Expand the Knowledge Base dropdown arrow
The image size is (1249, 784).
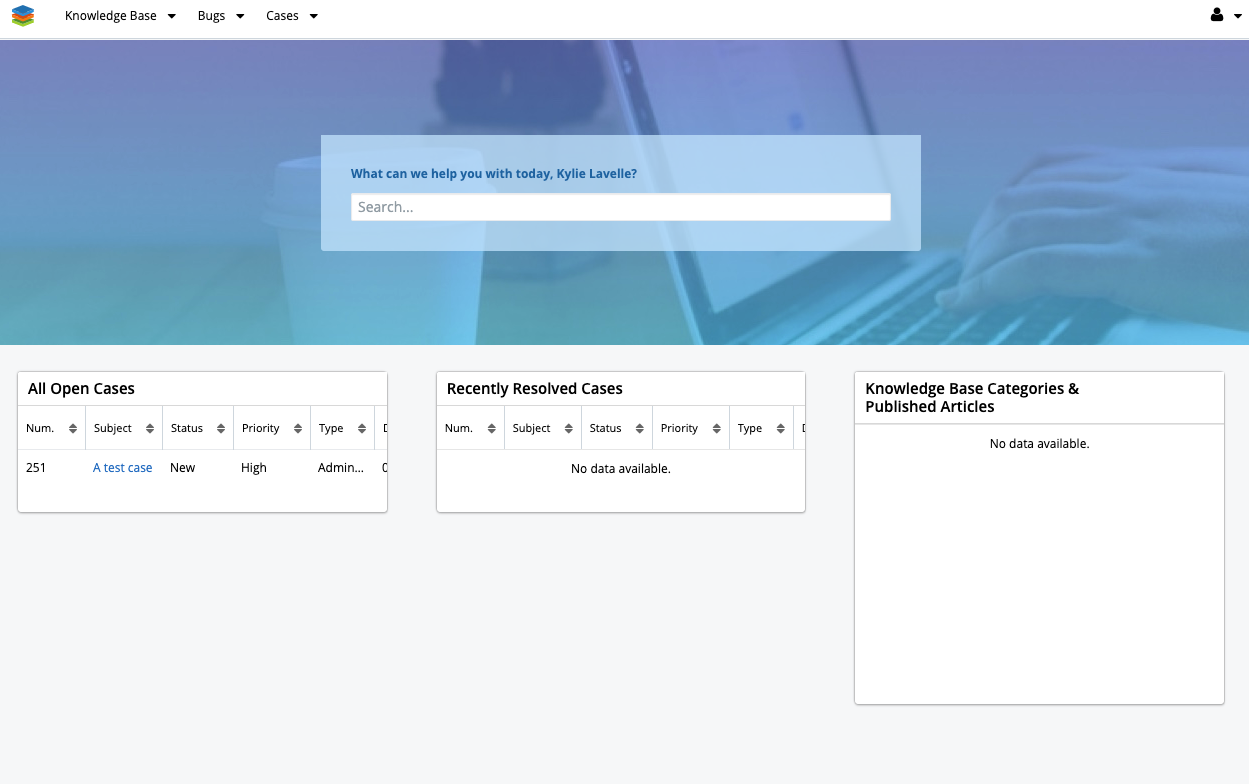(171, 16)
